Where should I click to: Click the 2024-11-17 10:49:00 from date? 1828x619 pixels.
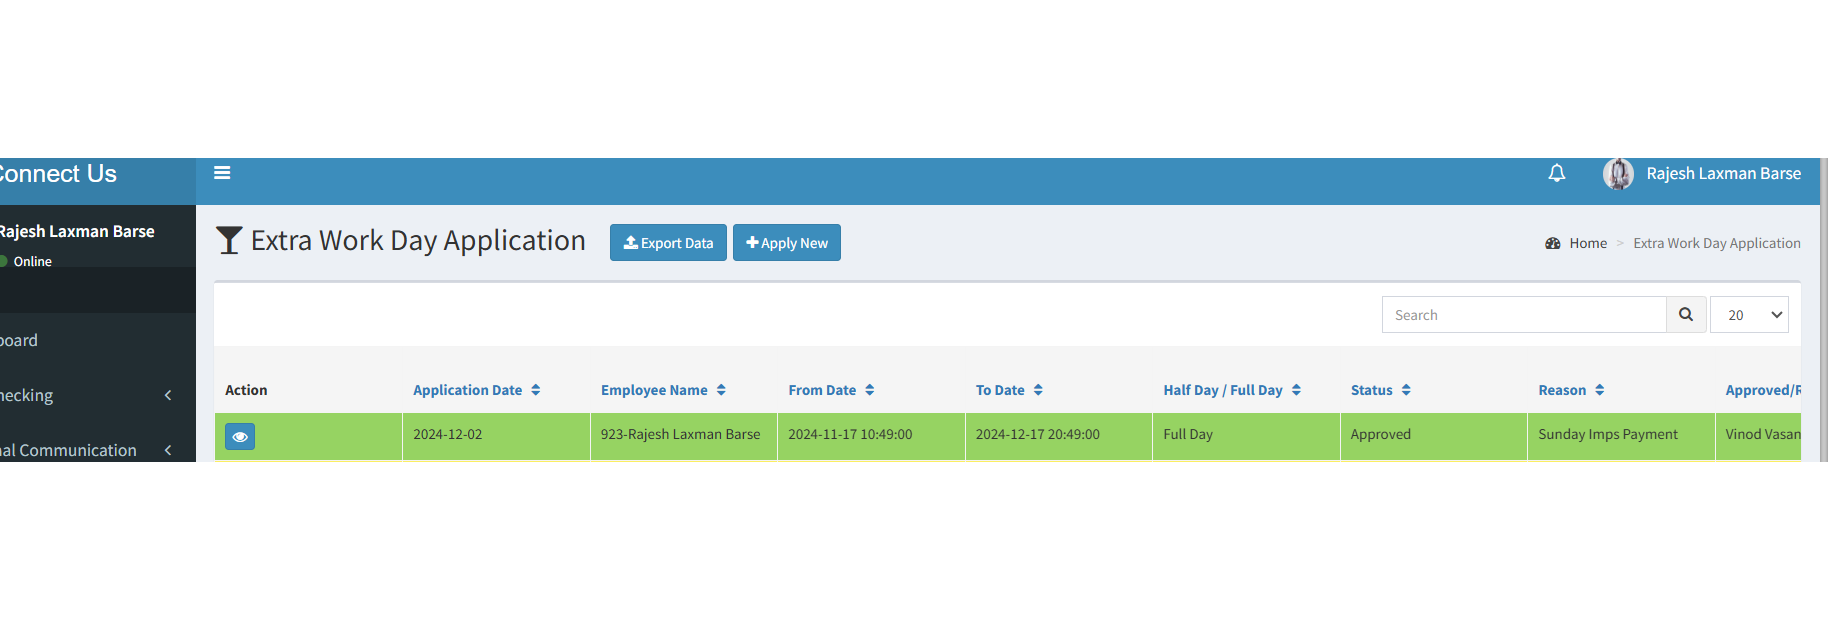850,434
